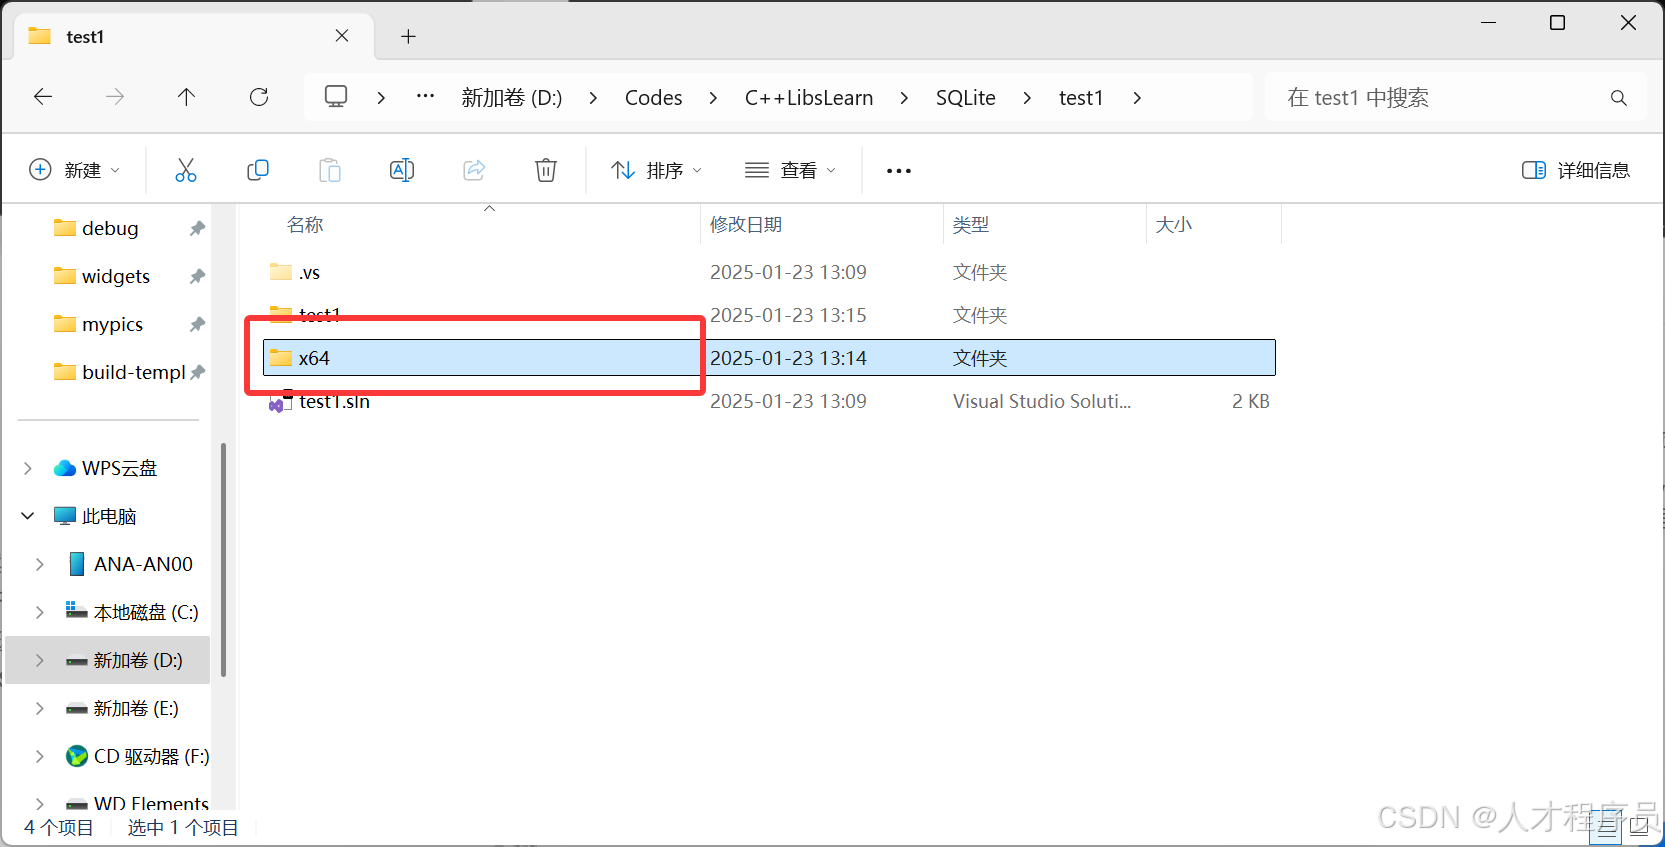Open debug in quick access

pyautogui.click(x=110, y=228)
